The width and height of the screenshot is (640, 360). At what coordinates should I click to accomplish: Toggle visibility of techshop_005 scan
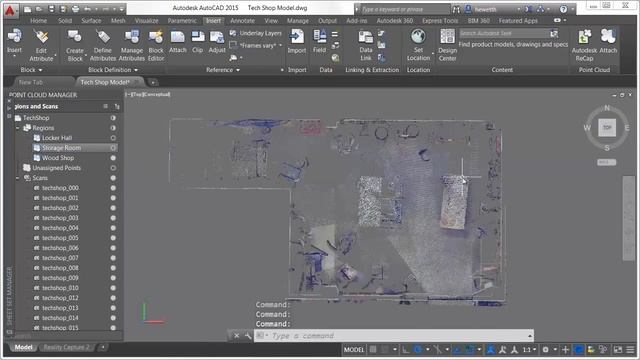[113, 238]
